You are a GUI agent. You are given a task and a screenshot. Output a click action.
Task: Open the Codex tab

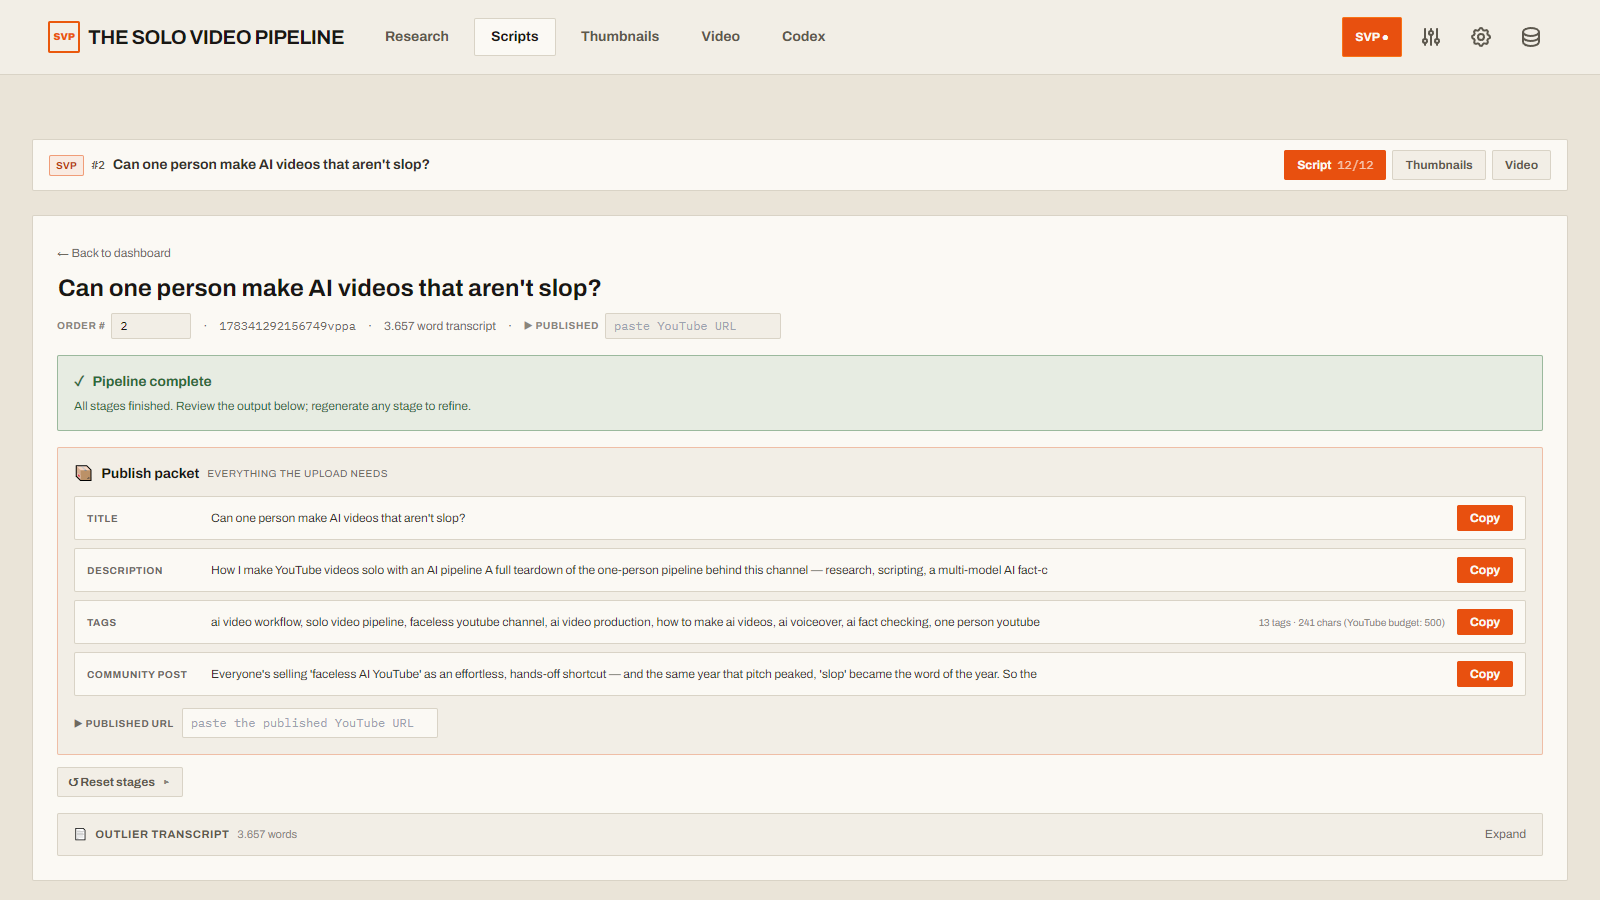click(x=804, y=37)
